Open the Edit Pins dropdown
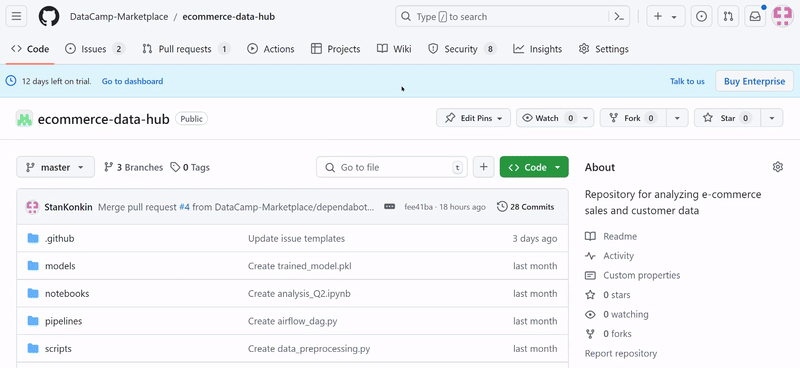The height and width of the screenshot is (368, 800). point(473,118)
